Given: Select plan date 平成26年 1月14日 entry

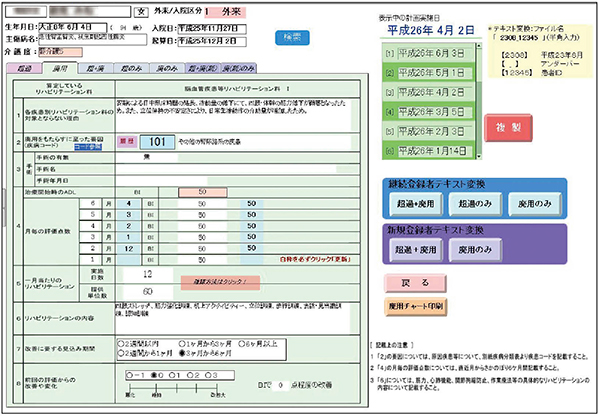Looking at the screenshot, I should coord(425,149).
